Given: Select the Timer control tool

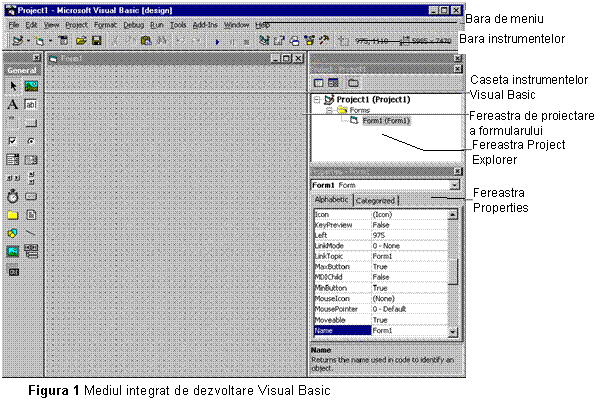Looking at the screenshot, I should tap(13, 196).
